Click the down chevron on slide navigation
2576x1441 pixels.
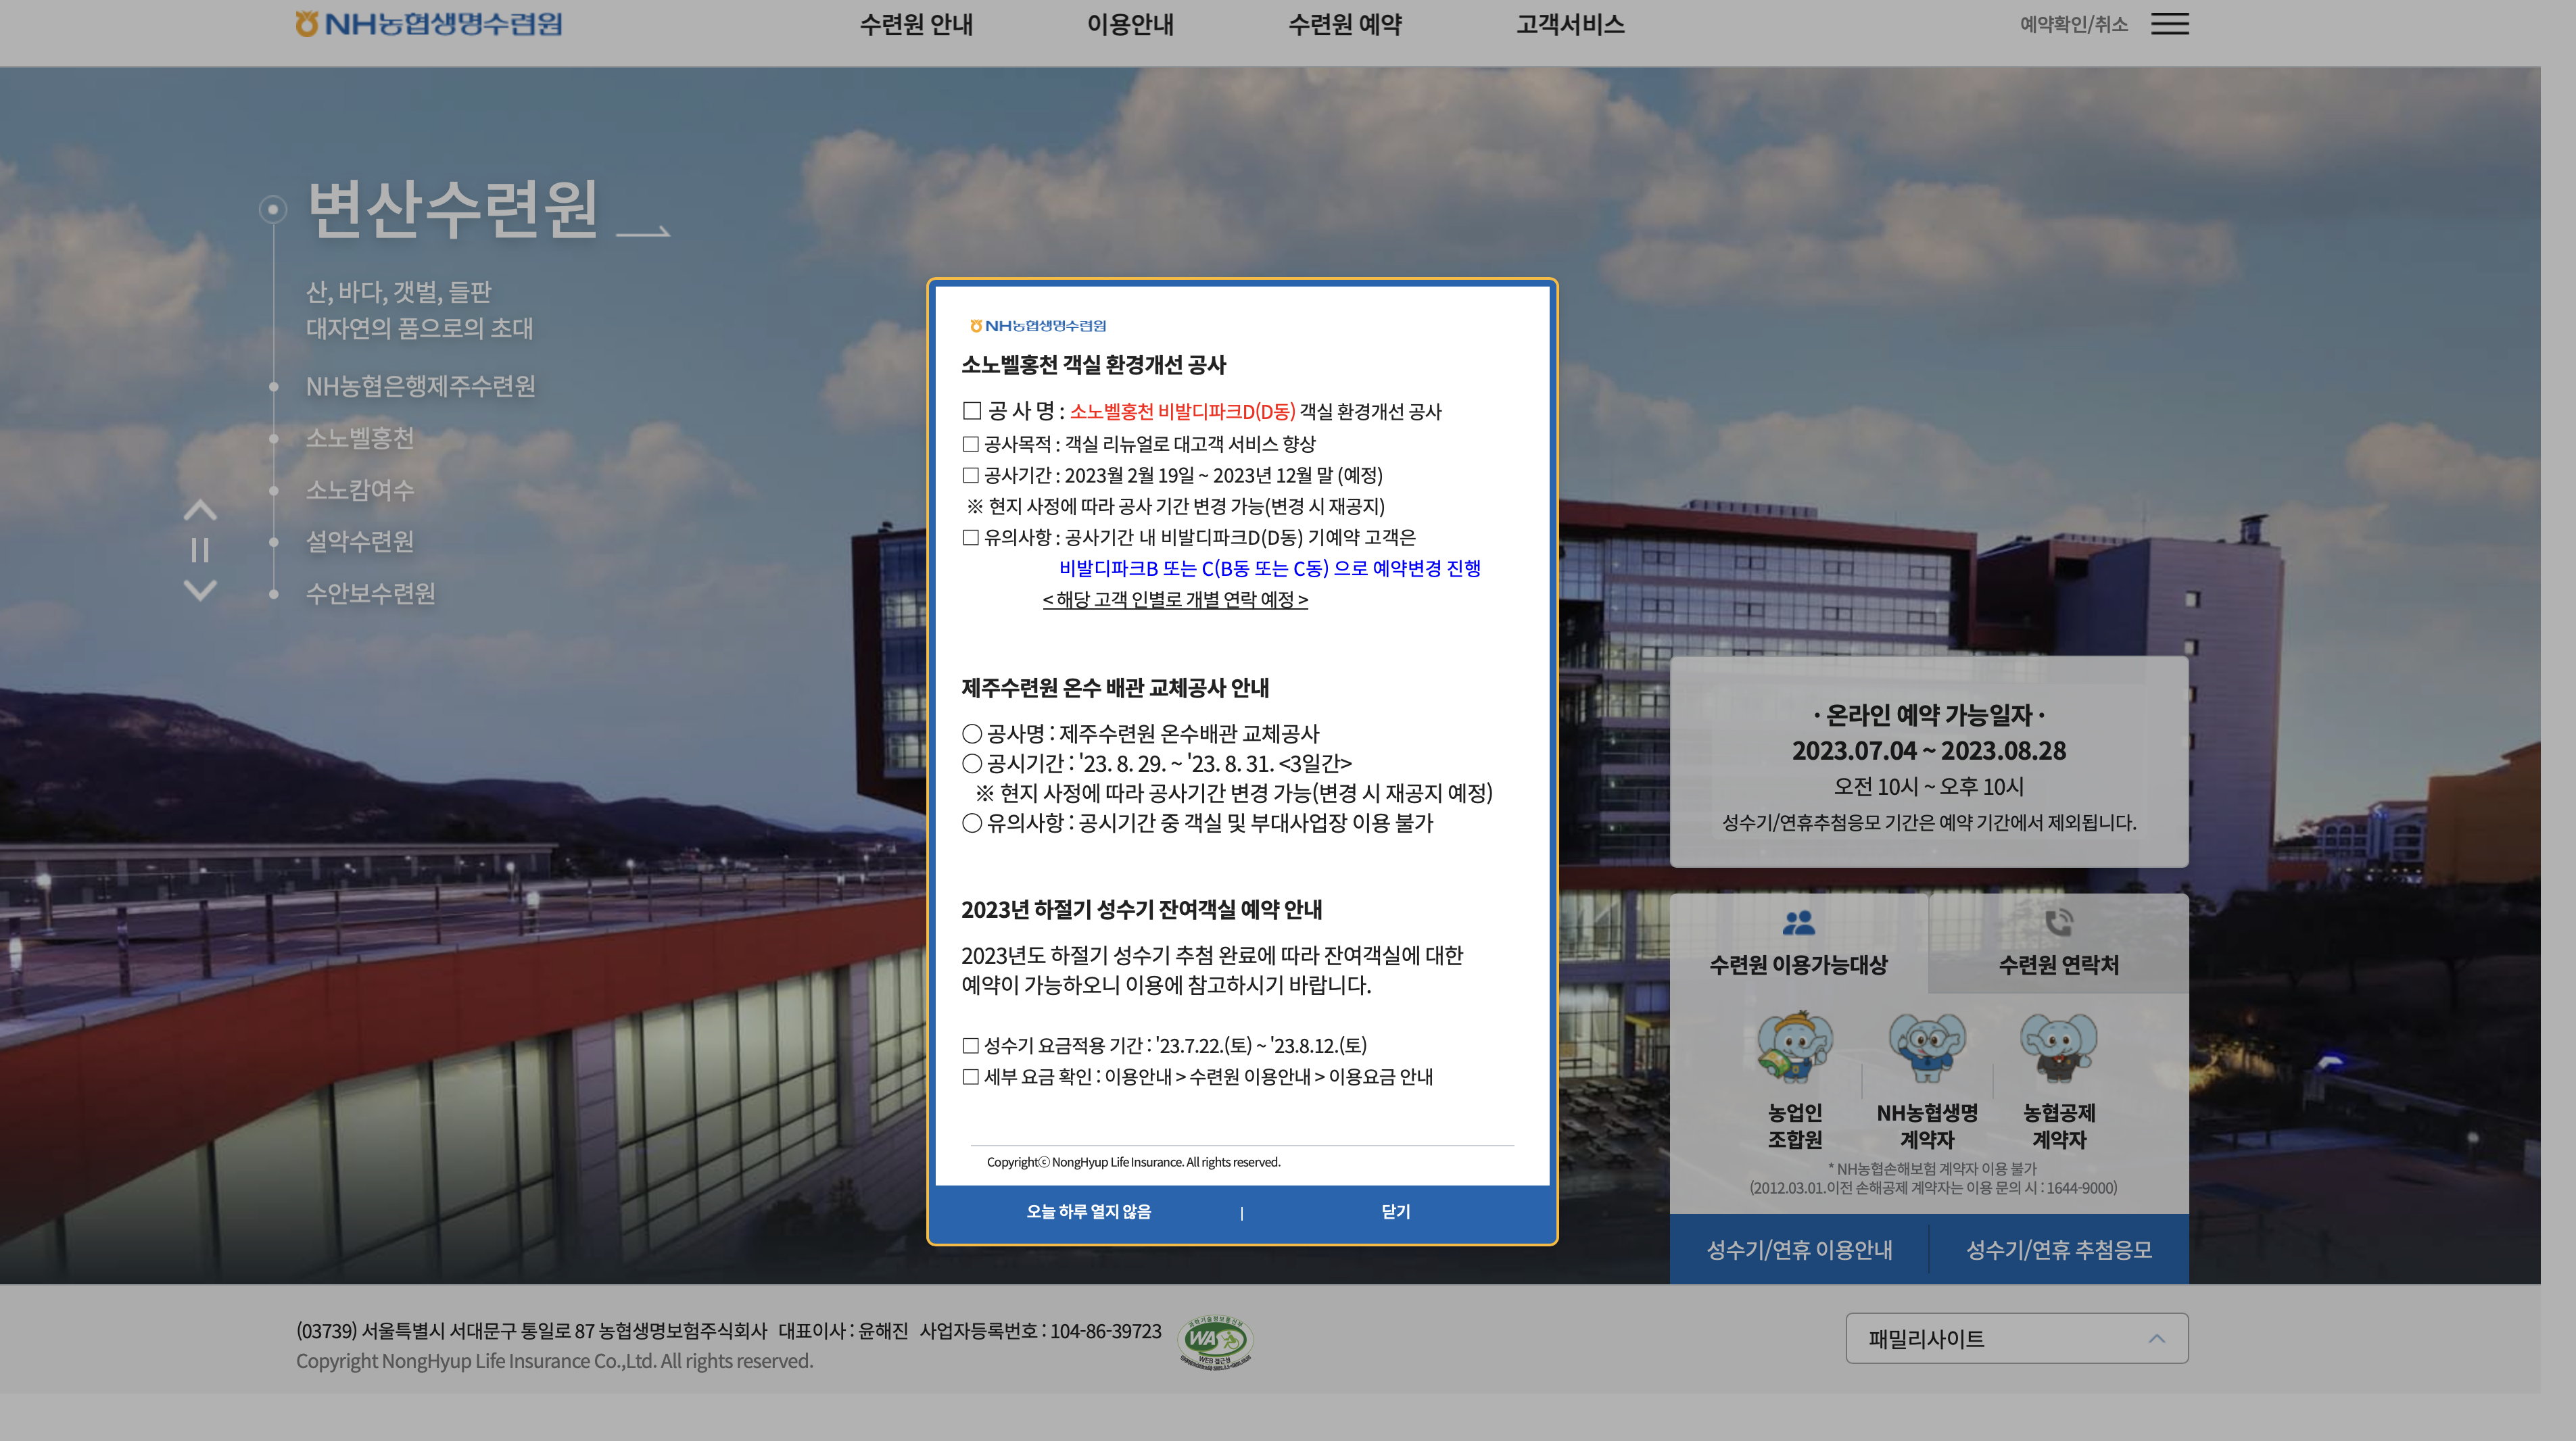pos(200,590)
